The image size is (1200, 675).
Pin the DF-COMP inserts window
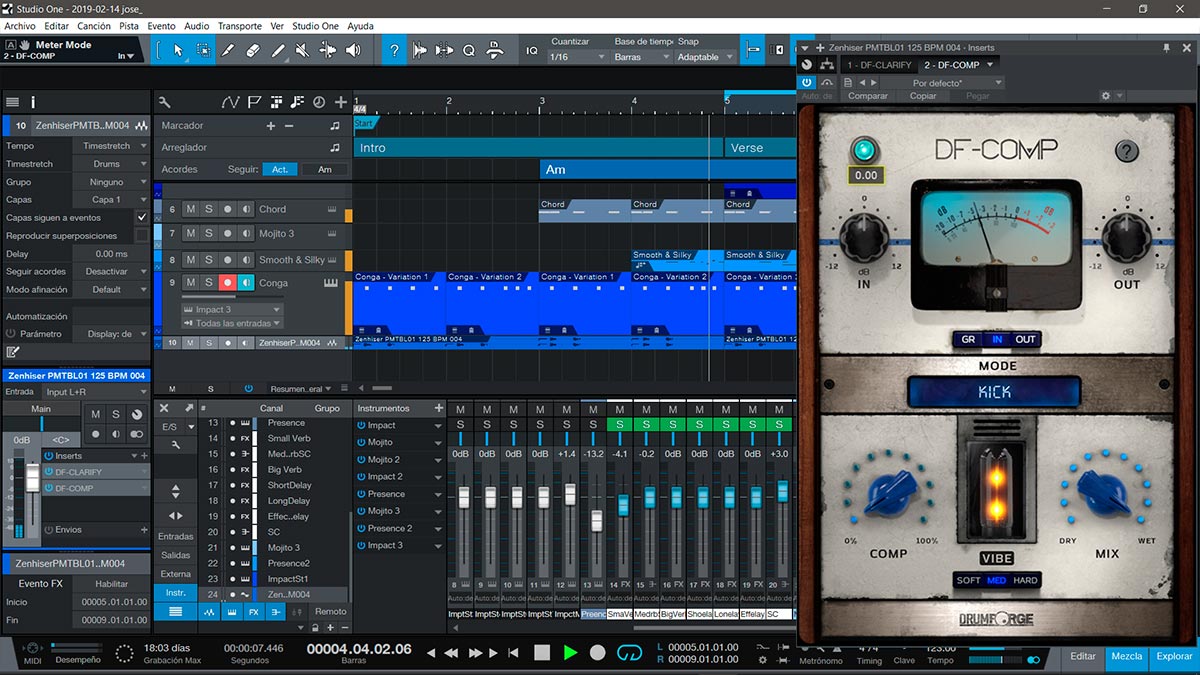point(1166,47)
